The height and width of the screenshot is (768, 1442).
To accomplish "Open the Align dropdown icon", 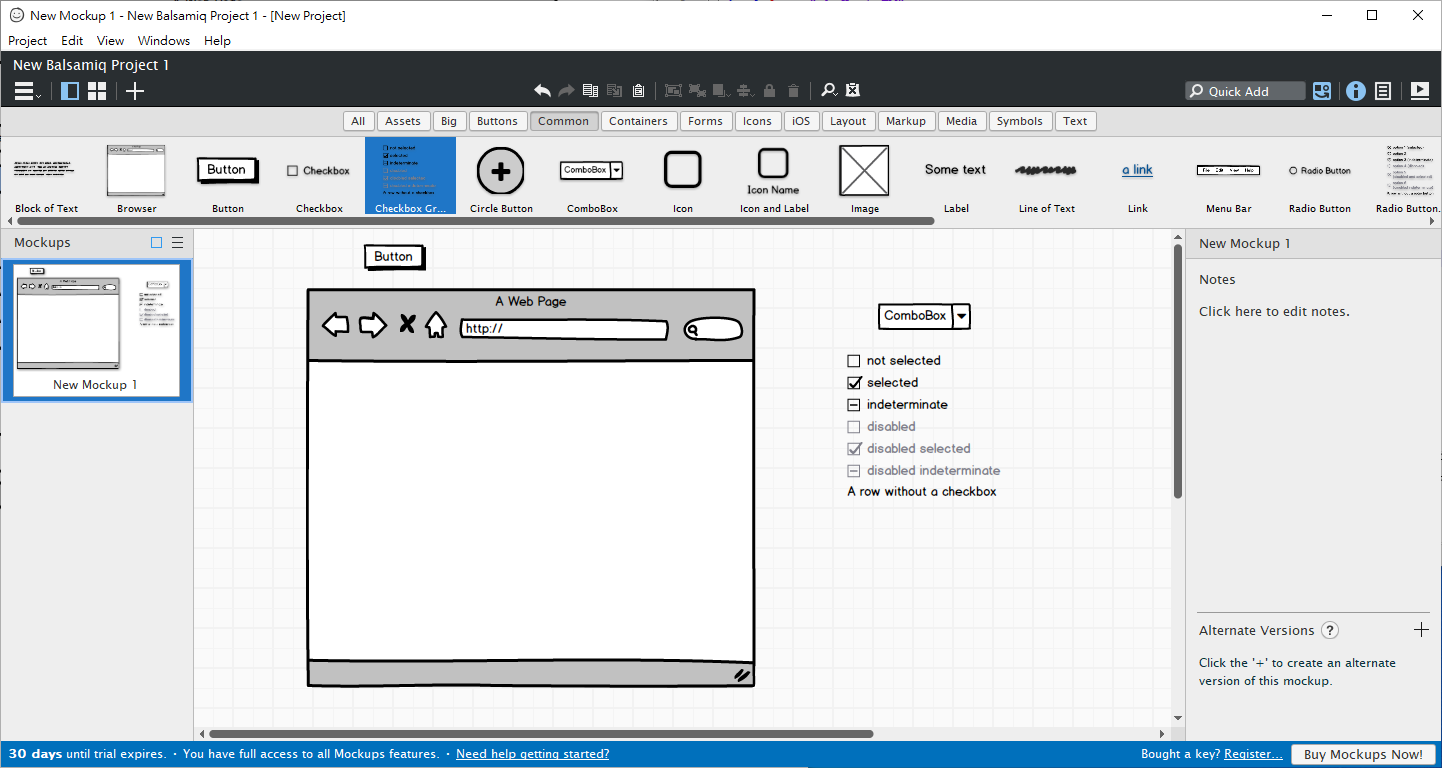I will [x=744, y=91].
